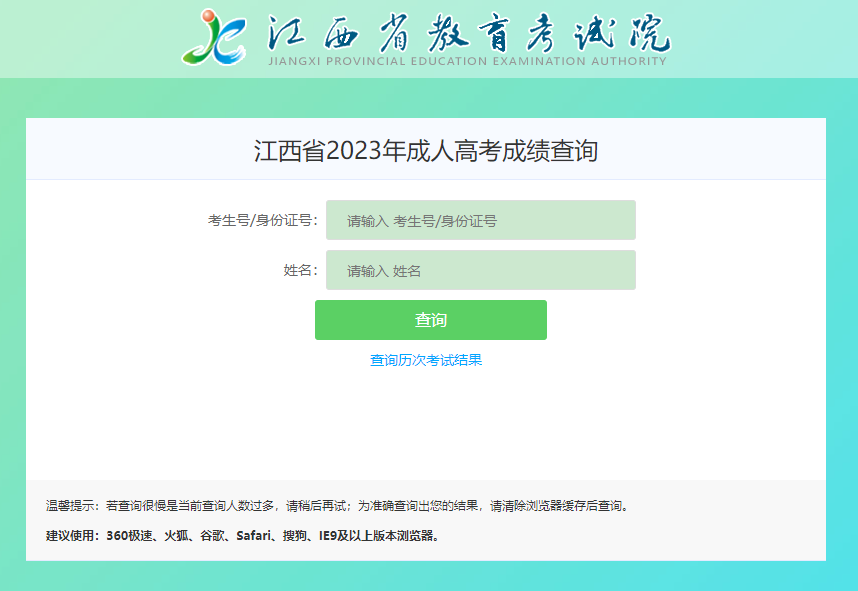Image resolution: width=858 pixels, height=591 pixels.
Task: Click the 360极速 browser name
Action: (129, 535)
